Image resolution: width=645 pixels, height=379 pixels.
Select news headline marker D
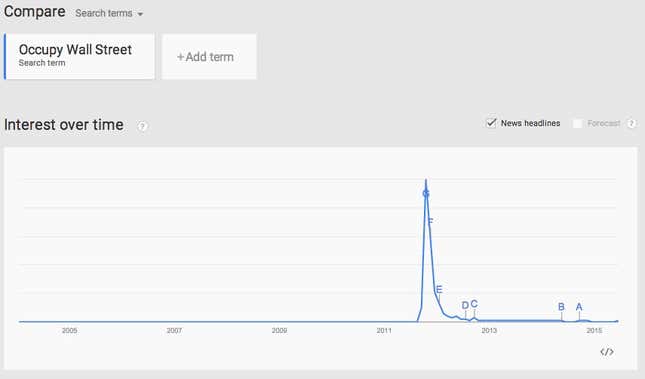(x=465, y=305)
